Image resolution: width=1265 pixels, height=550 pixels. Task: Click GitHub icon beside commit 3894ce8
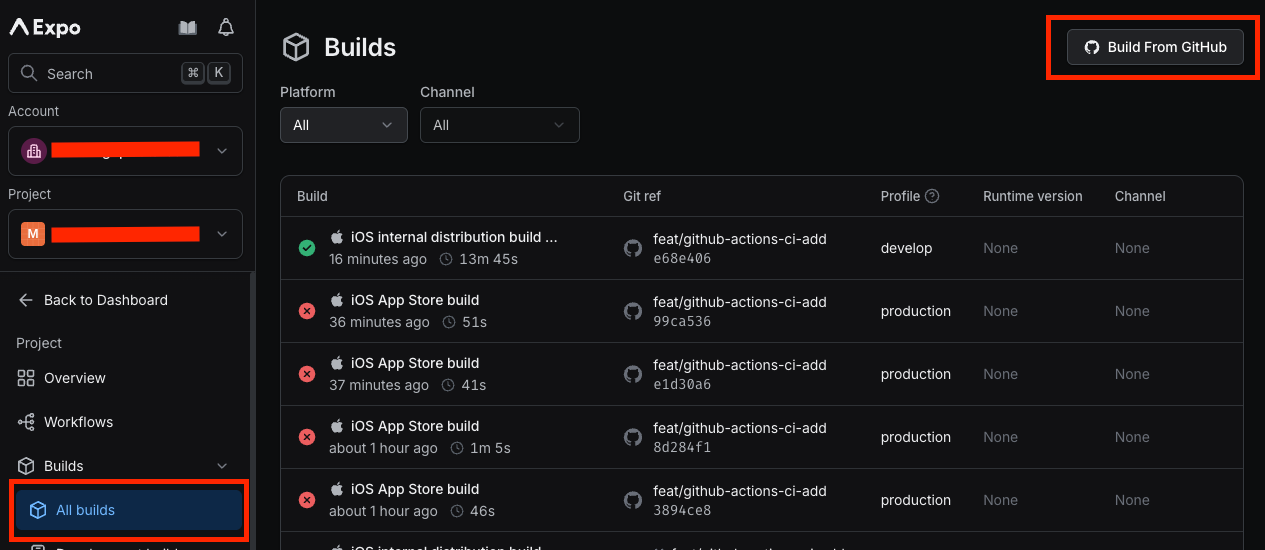click(632, 500)
